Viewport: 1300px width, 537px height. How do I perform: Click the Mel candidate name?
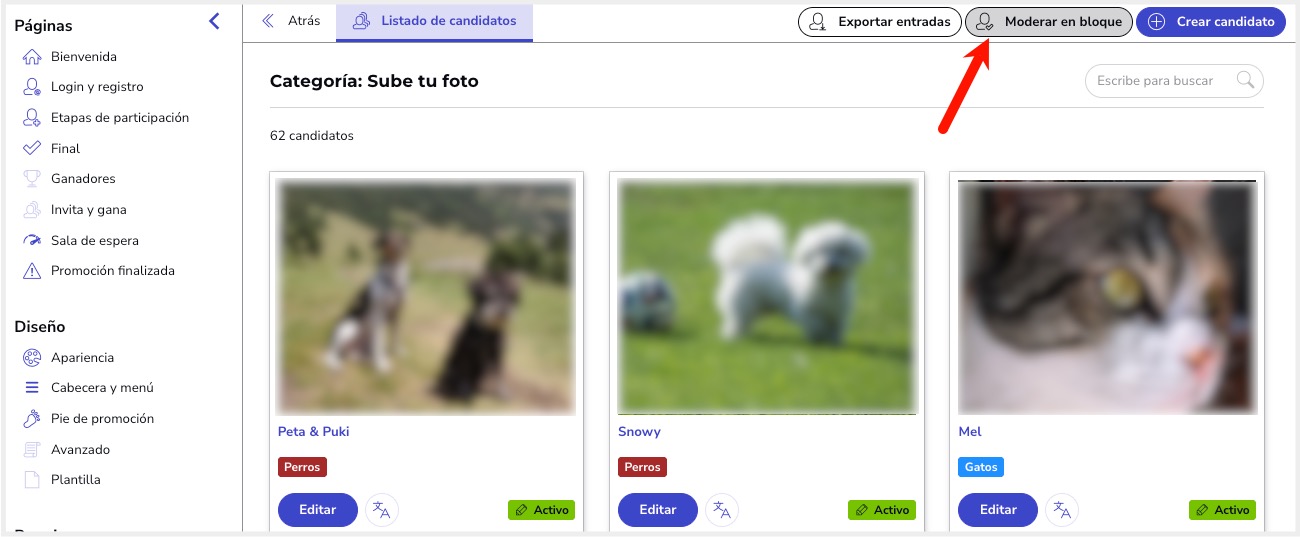(x=970, y=432)
